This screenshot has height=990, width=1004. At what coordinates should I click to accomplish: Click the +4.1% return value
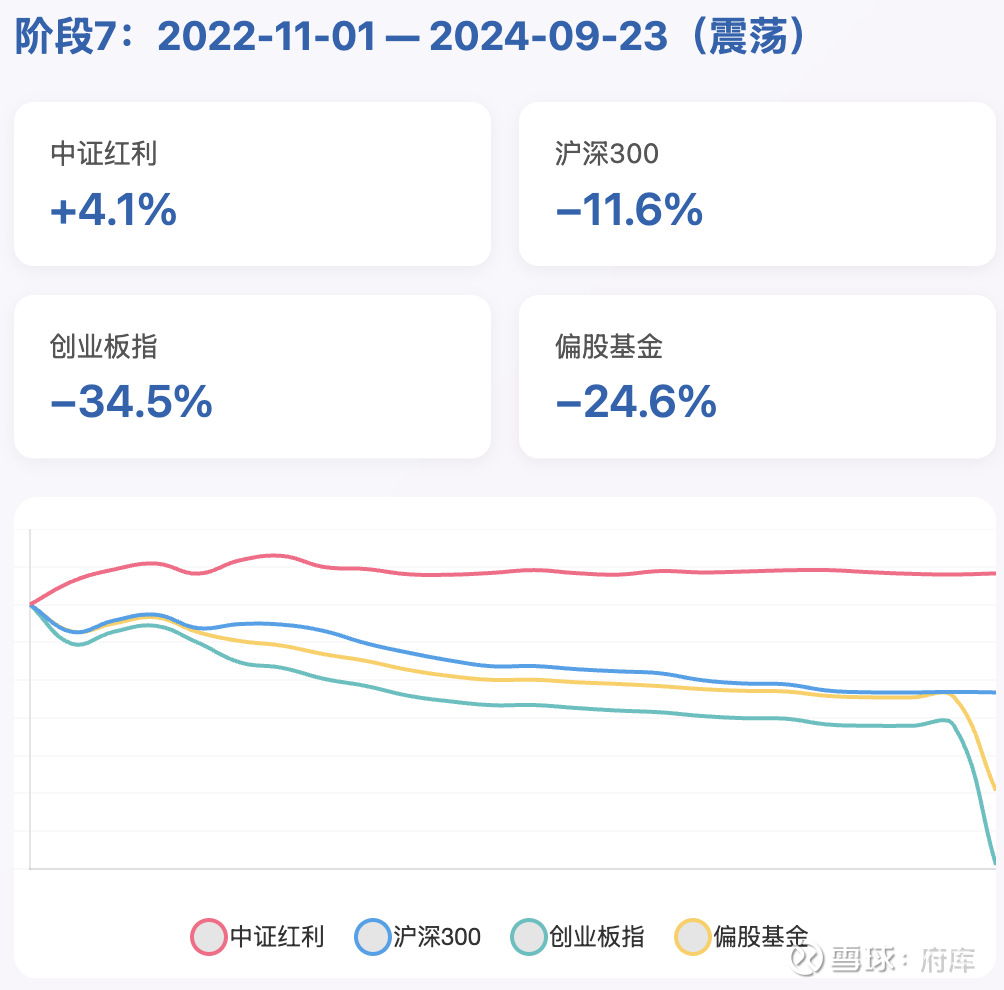click(x=113, y=209)
